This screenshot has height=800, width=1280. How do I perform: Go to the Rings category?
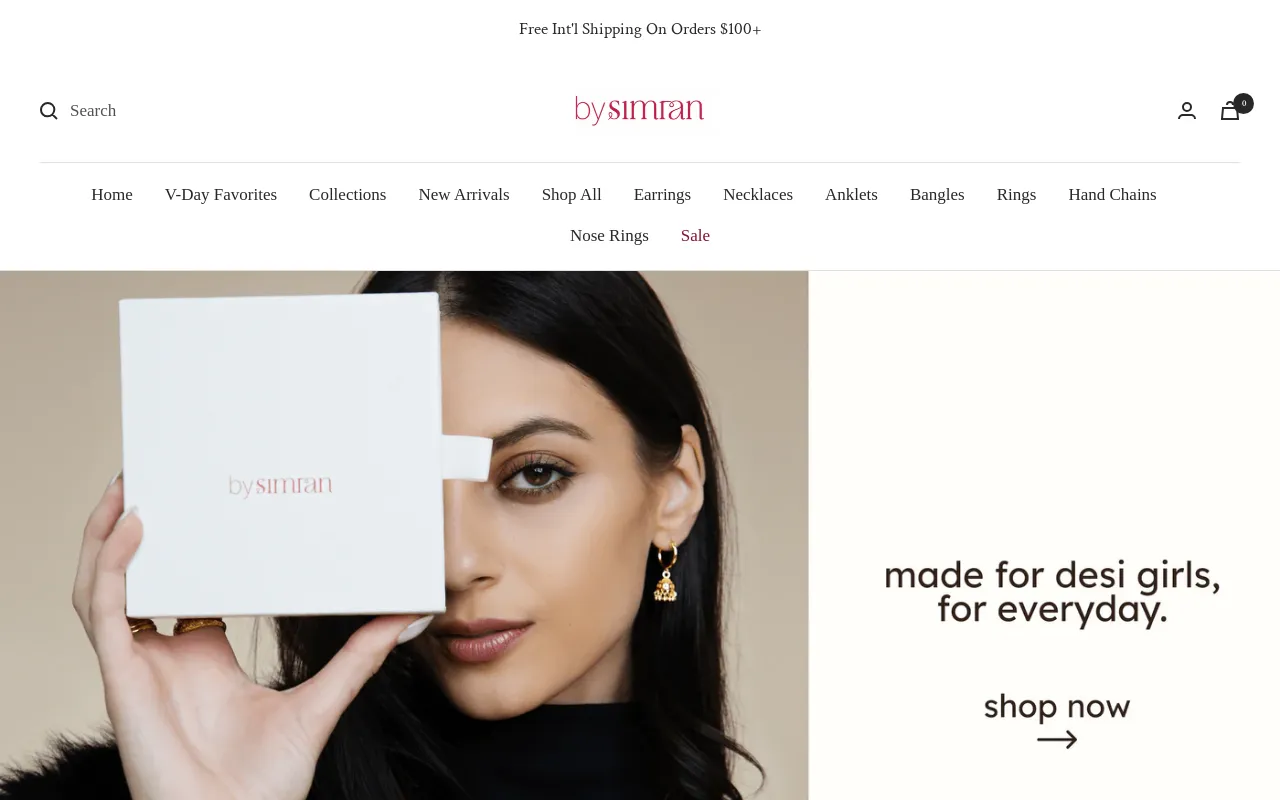click(1016, 195)
